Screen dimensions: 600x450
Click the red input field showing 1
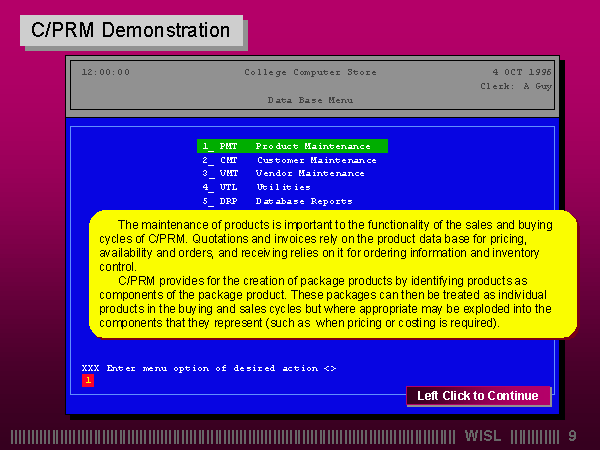click(x=87, y=380)
